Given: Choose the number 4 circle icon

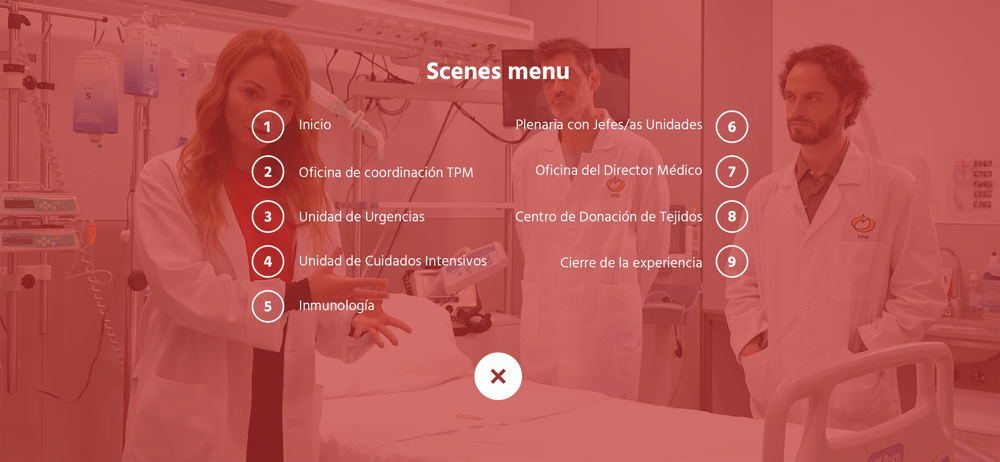Looking at the screenshot, I should coord(268,261).
